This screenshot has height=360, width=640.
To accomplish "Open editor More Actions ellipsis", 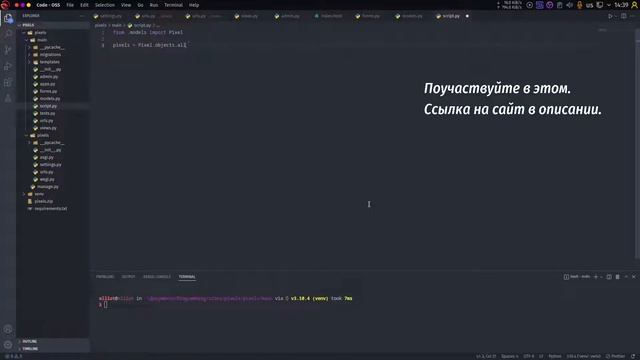I will click(633, 16).
